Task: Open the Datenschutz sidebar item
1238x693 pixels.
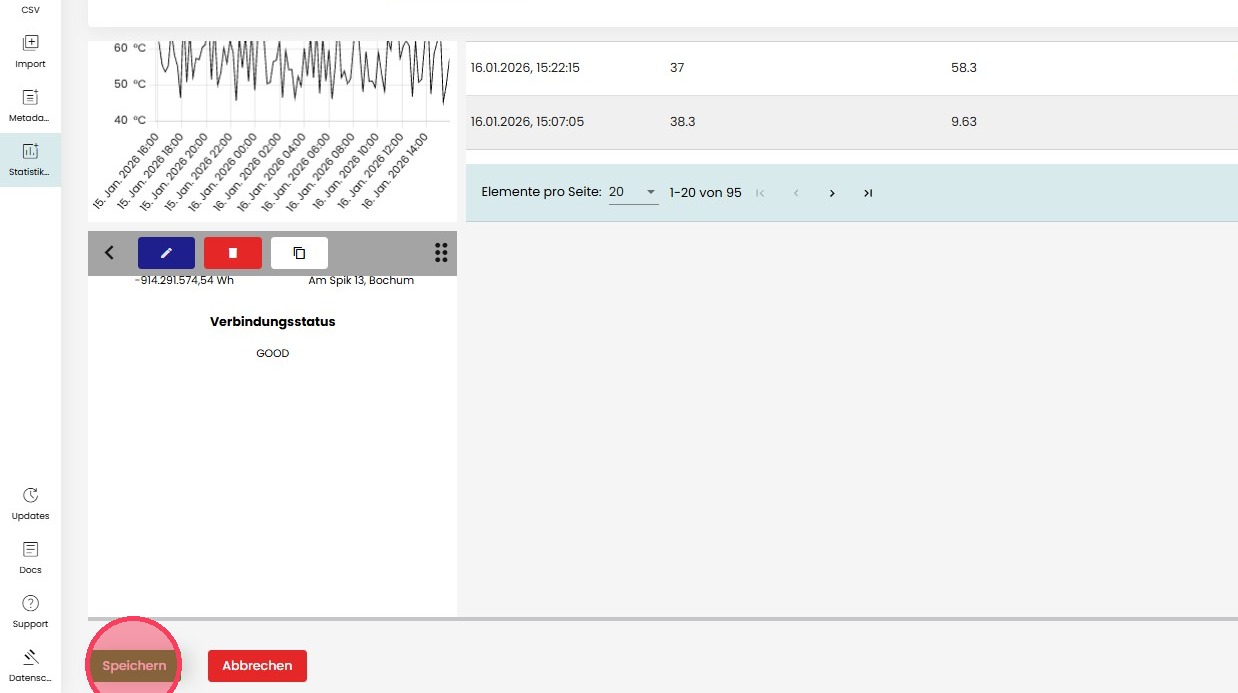Action: (30, 666)
